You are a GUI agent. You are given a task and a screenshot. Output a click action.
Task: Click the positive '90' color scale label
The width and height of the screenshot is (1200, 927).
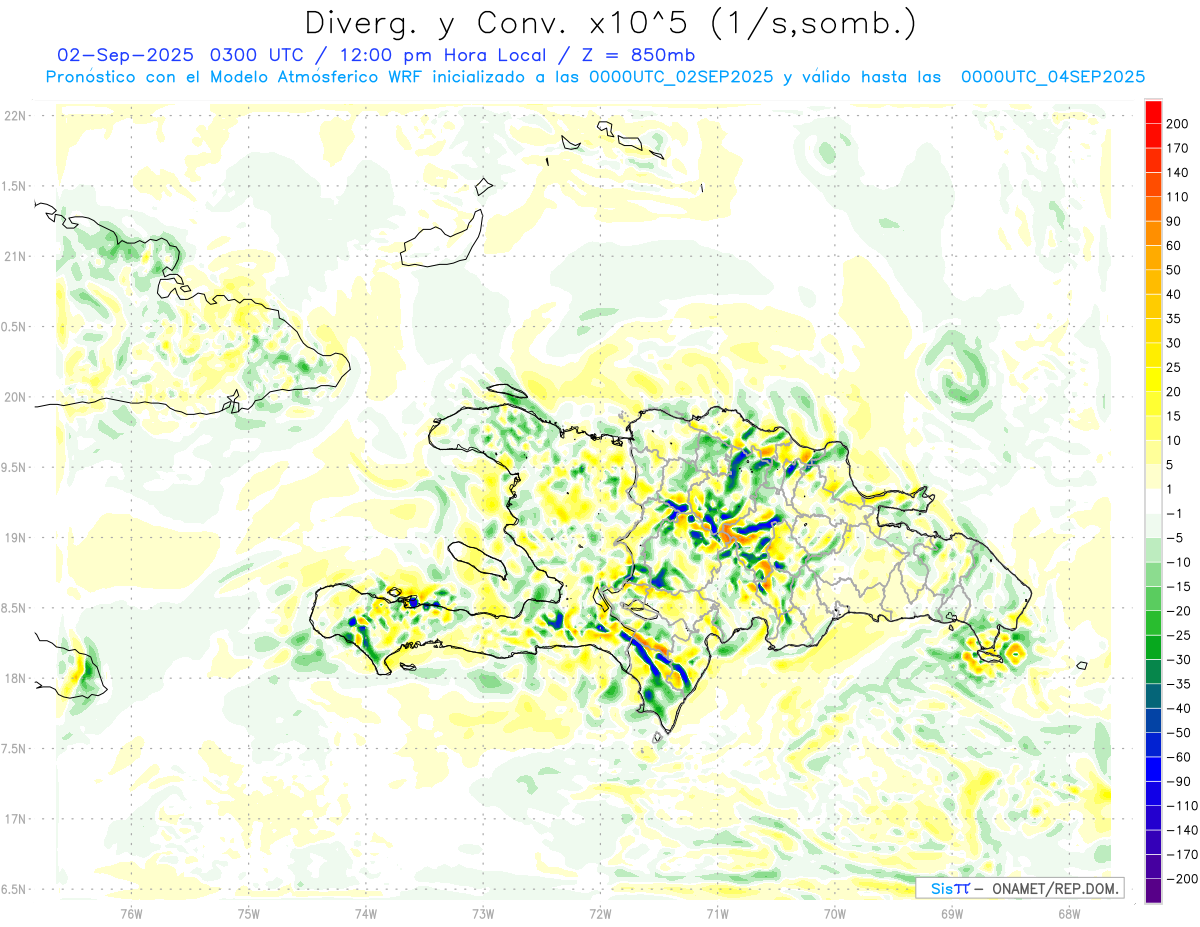pos(1174,221)
